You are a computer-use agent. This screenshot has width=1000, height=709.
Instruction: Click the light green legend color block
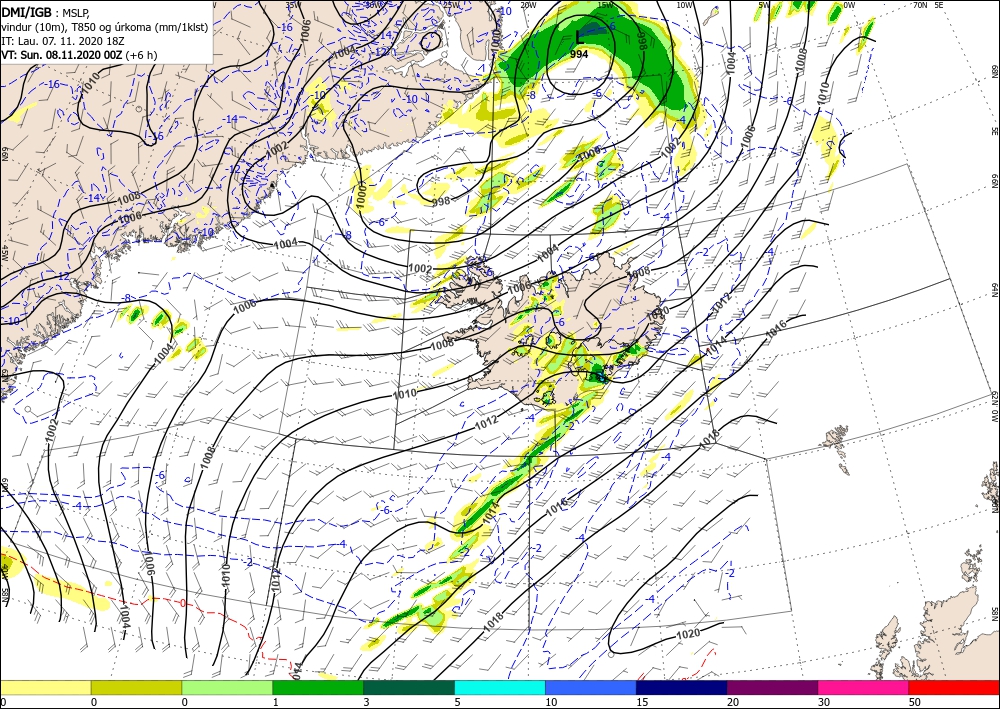[x=227, y=687]
